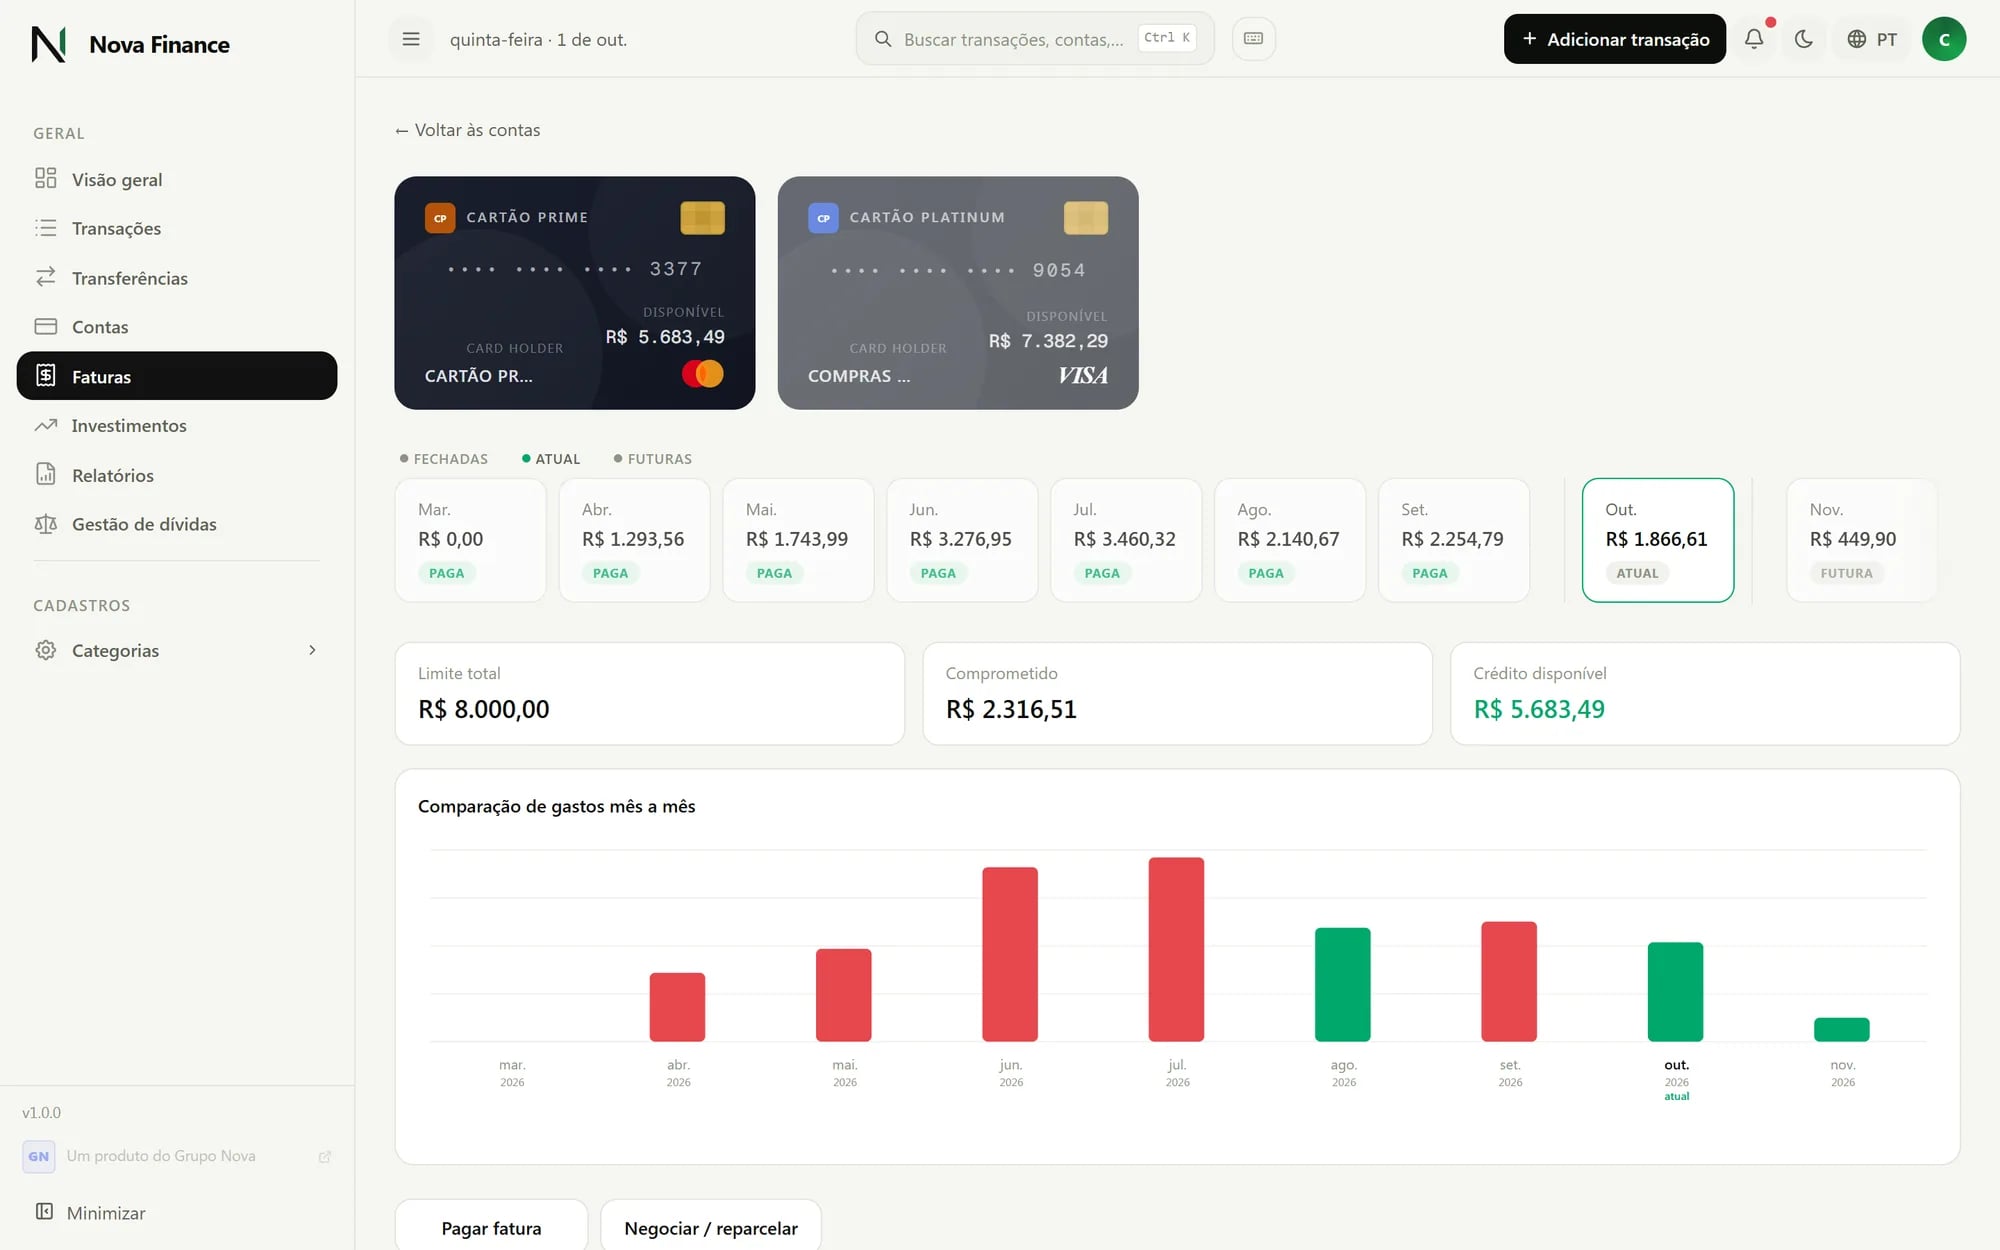Expand the Categorias chevron
2000x1250 pixels.
312,650
